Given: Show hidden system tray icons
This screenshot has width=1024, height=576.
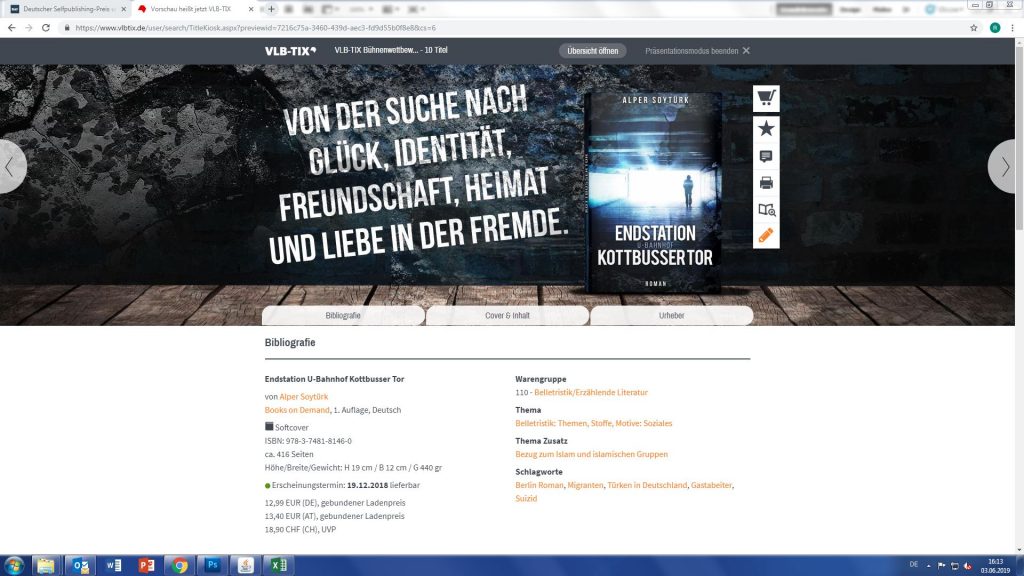Looking at the screenshot, I should [x=929, y=566].
